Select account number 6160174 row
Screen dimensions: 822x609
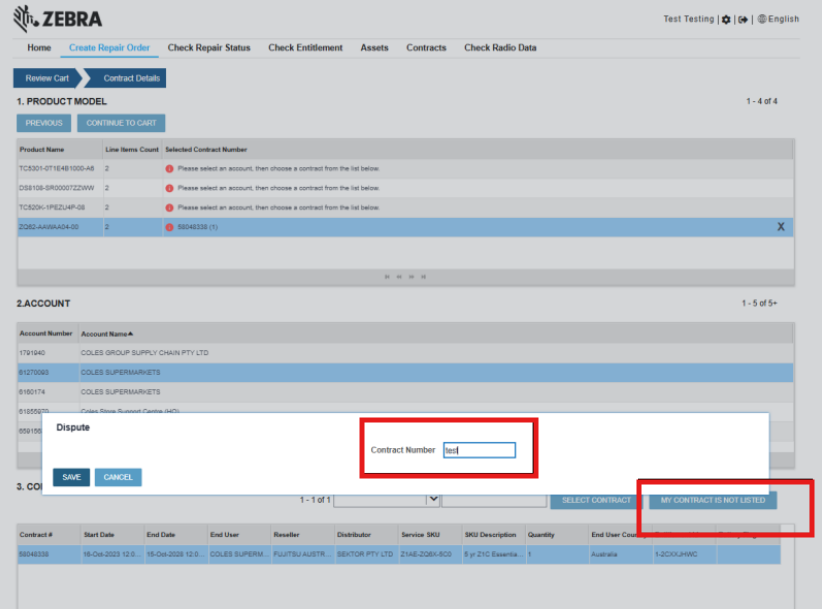[405, 392]
